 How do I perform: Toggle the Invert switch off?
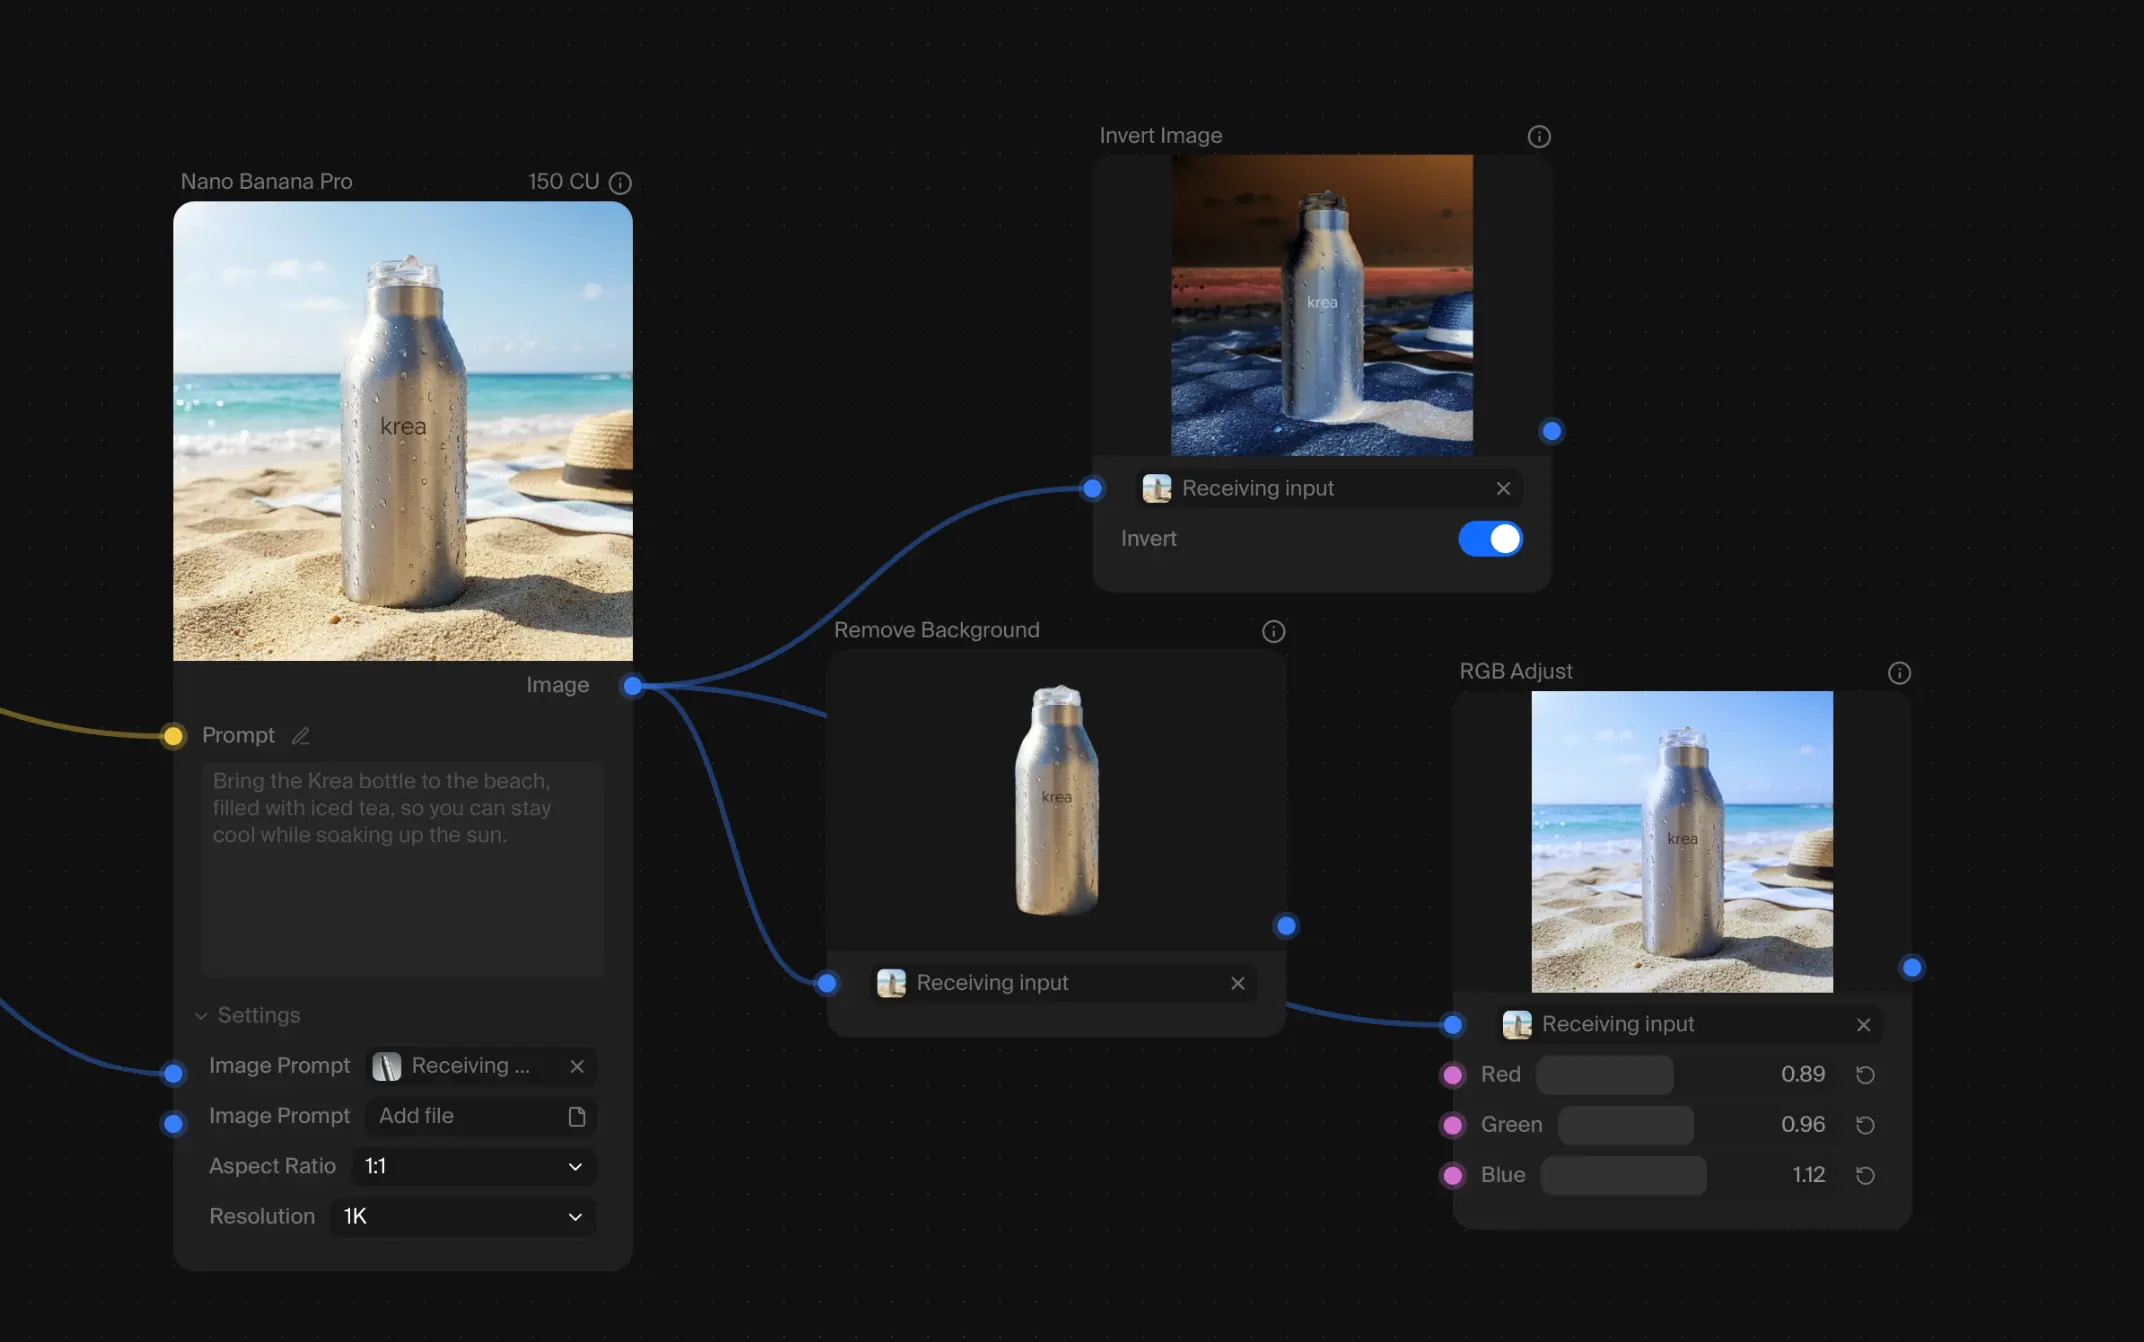point(1489,539)
